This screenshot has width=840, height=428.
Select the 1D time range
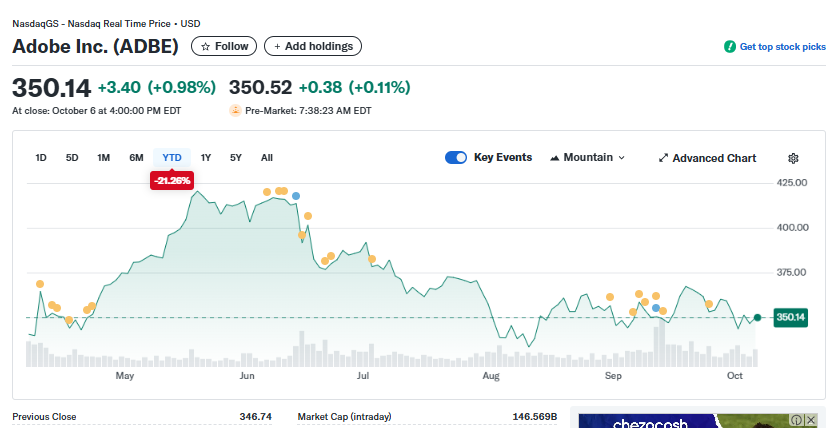[x=41, y=158]
